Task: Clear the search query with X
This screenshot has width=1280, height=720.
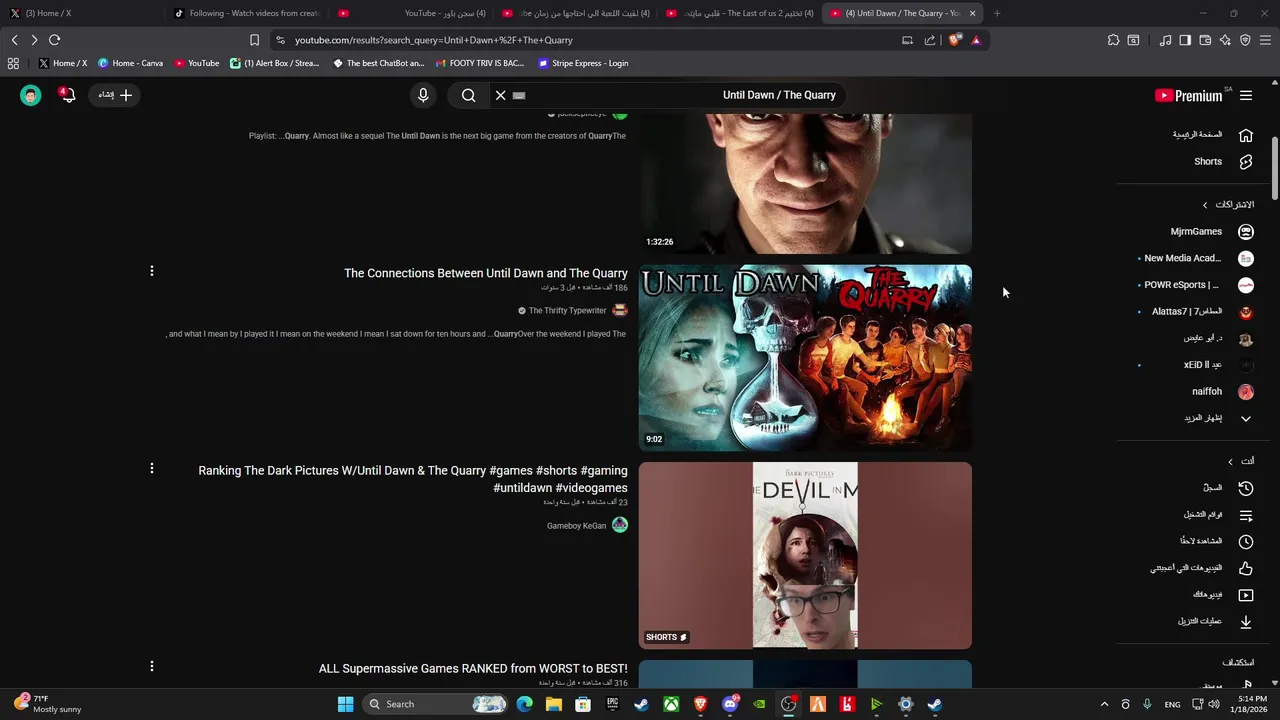Action: (x=501, y=95)
